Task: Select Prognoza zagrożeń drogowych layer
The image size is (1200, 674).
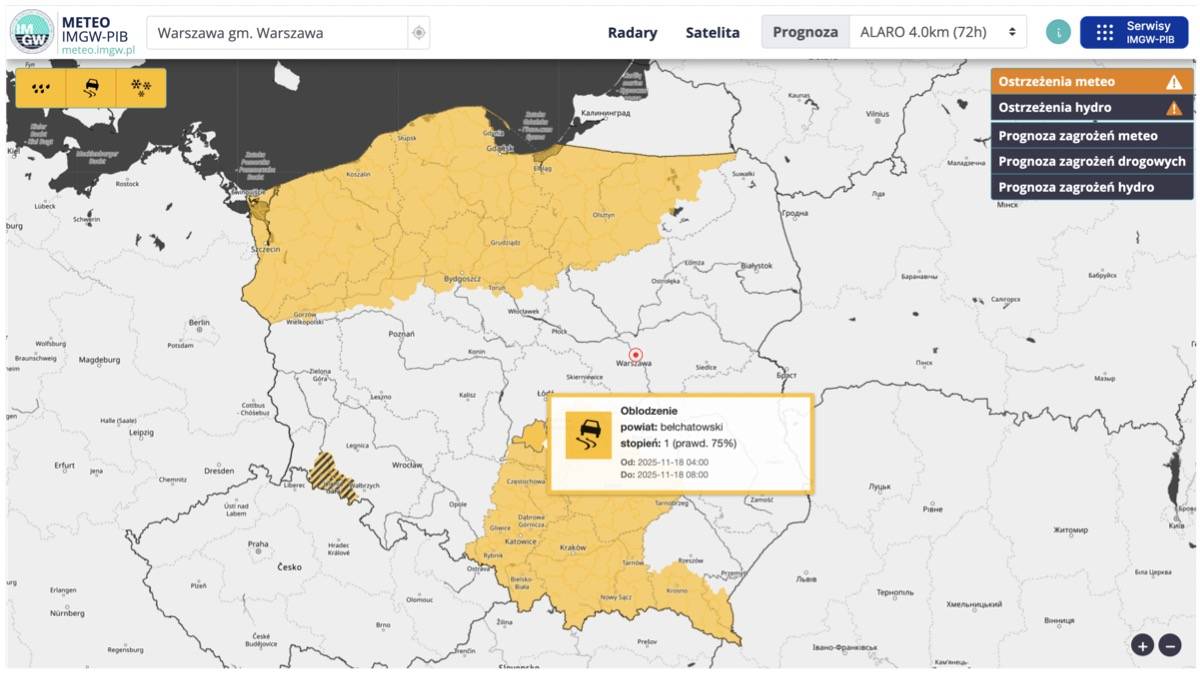Action: tap(1092, 161)
